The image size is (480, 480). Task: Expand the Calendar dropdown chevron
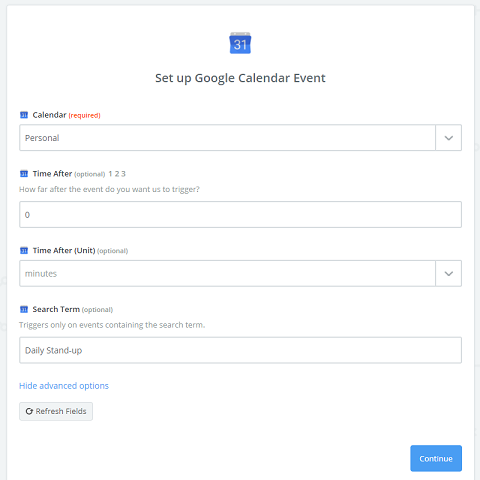(449, 138)
